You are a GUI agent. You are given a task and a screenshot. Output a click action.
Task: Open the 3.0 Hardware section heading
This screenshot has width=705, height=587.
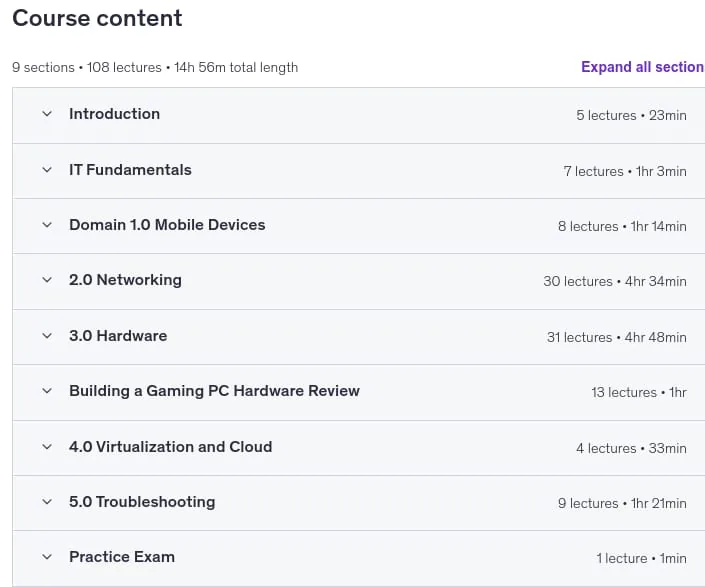[118, 336]
